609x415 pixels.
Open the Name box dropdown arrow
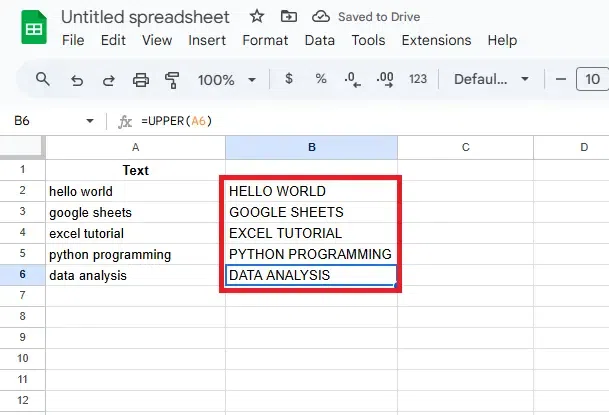tap(90, 121)
